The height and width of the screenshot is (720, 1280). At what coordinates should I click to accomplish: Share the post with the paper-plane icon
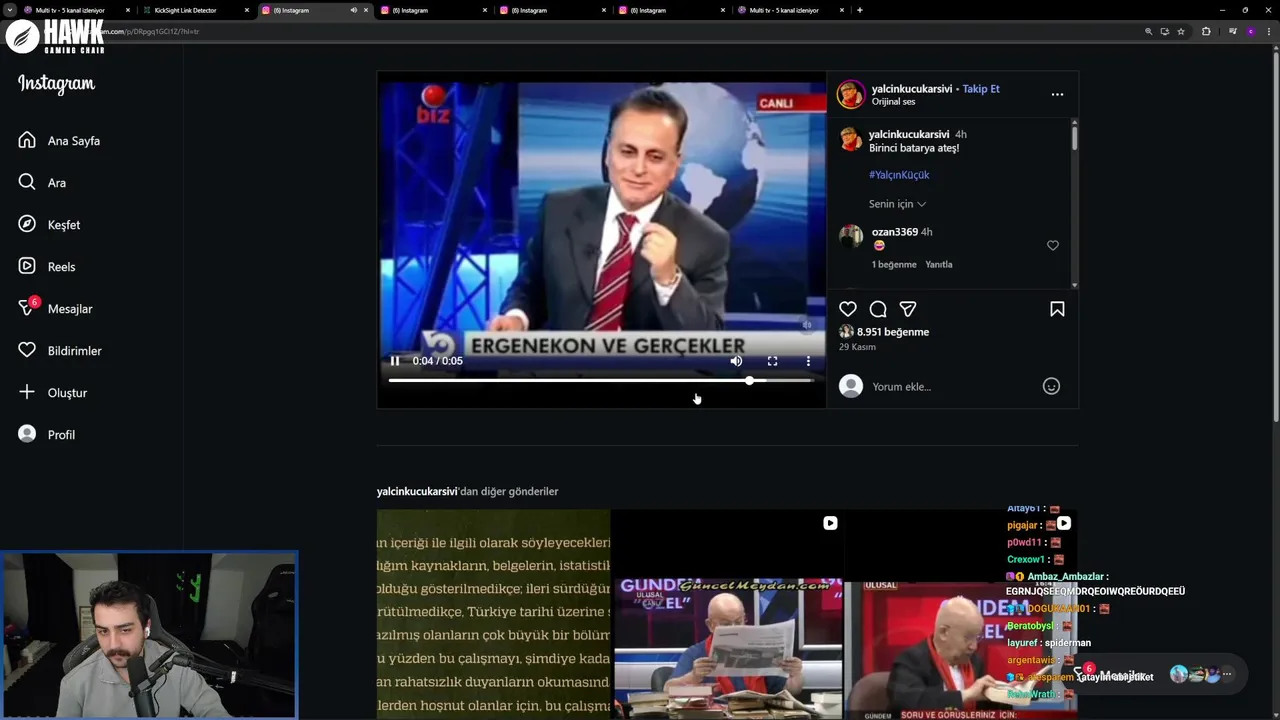coord(908,309)
